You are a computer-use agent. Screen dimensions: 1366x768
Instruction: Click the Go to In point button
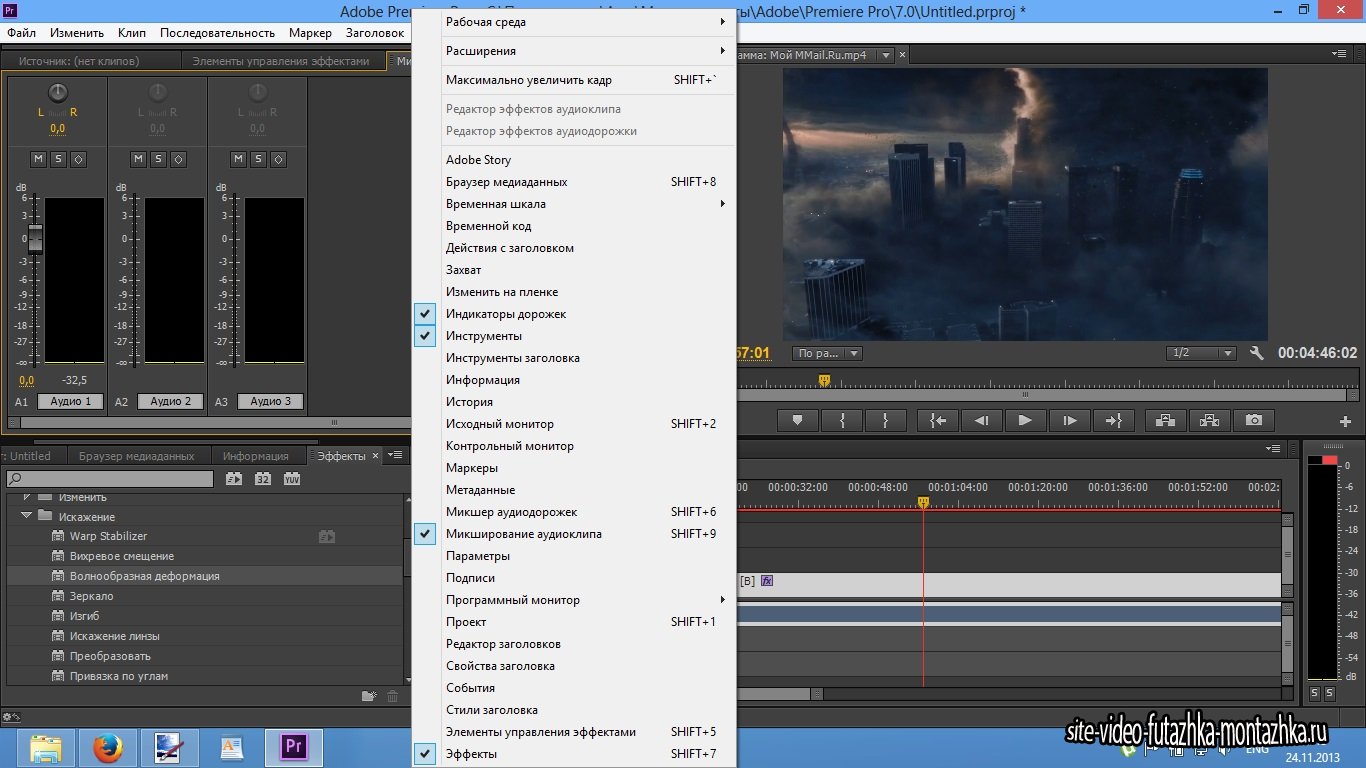click(938, 421)
